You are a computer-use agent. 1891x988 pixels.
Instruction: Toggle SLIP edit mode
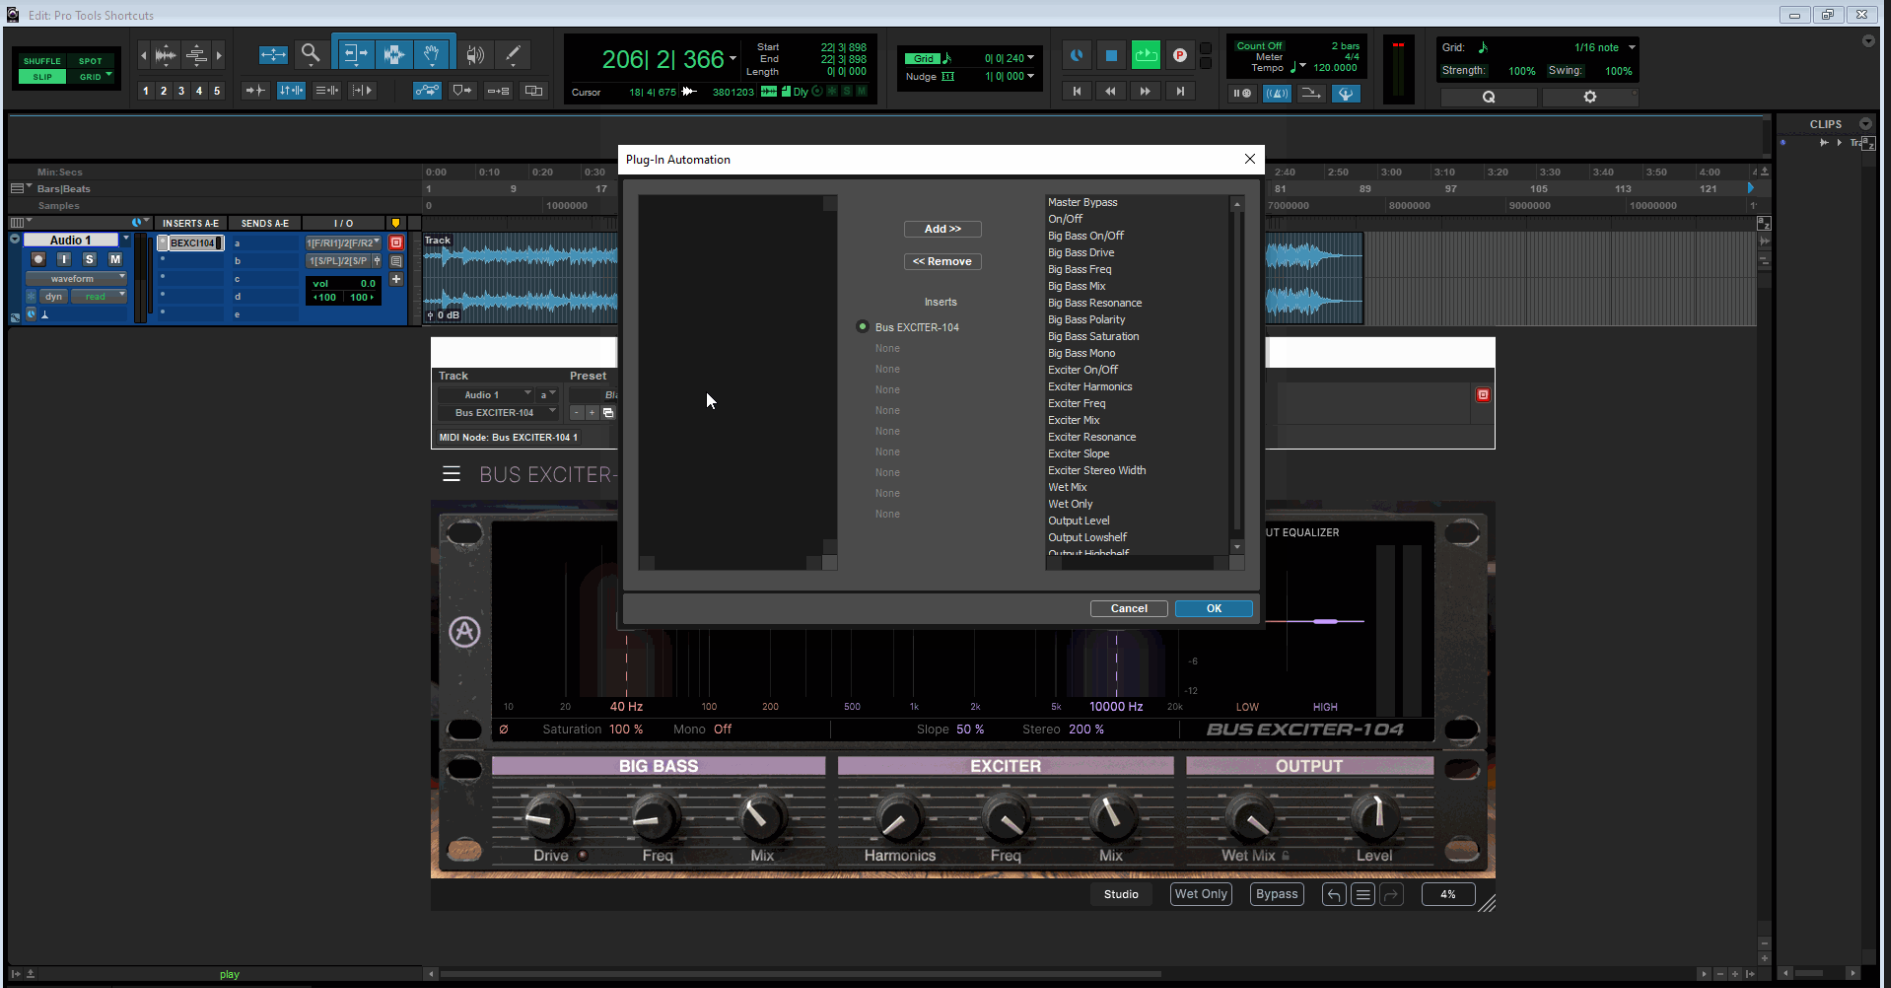42,77
